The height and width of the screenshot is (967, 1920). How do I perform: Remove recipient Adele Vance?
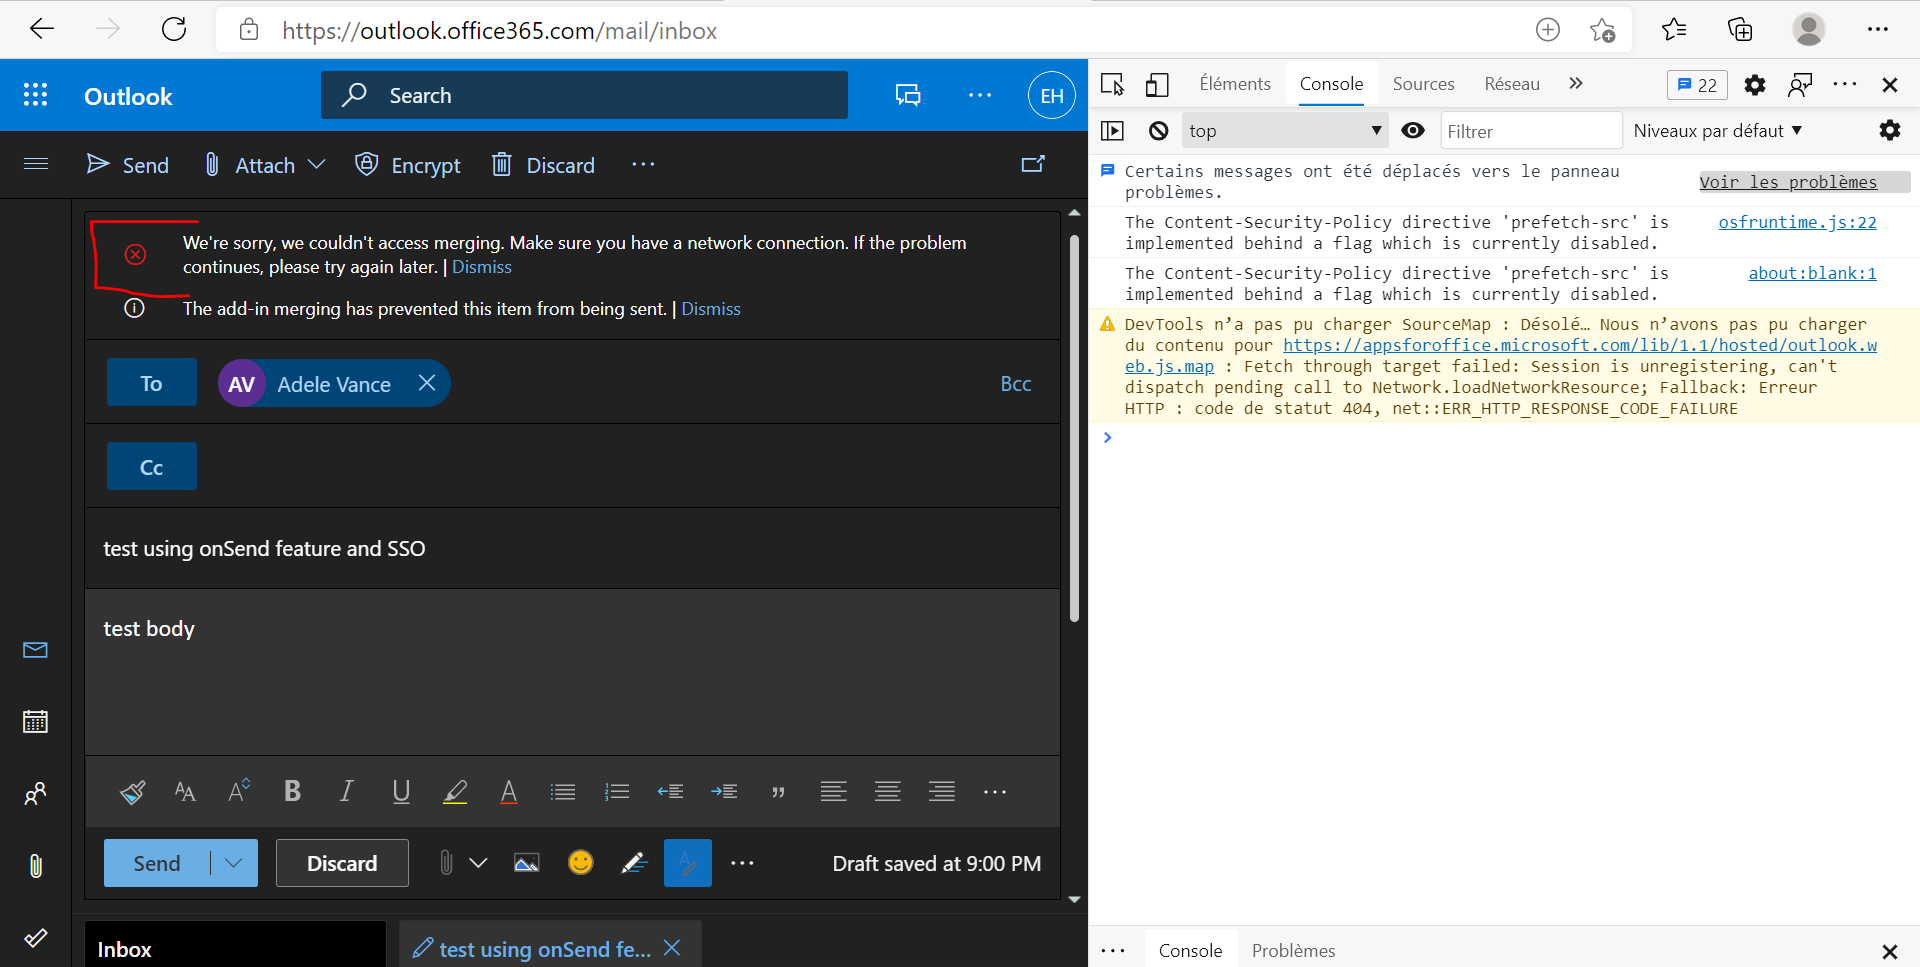427,383
